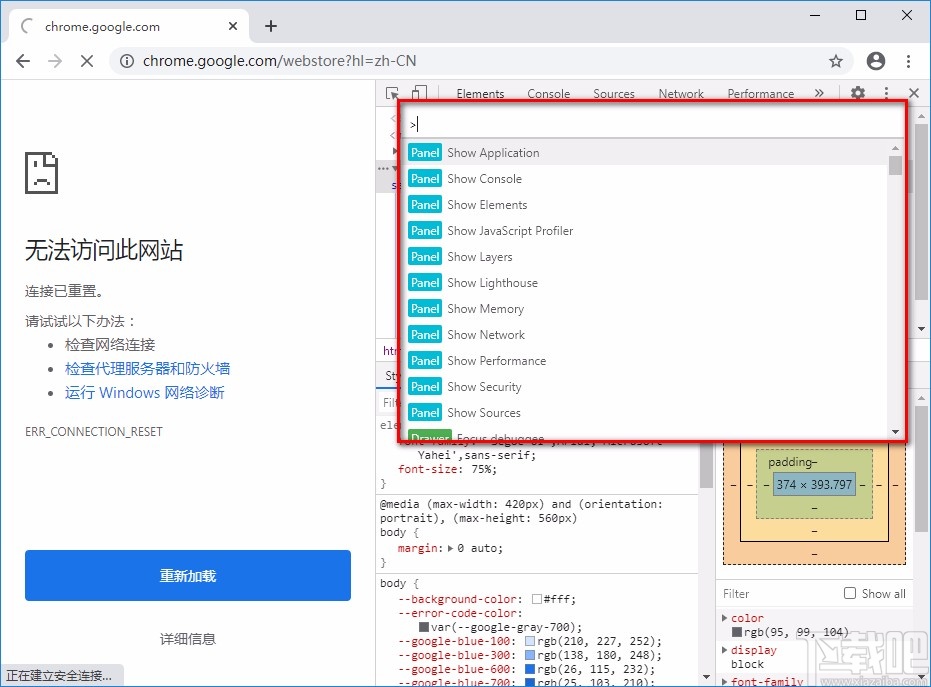Select Show Network from the command menu
Image resolution: width=931 pixels, height=687 pixels.
tap(487, 334)
